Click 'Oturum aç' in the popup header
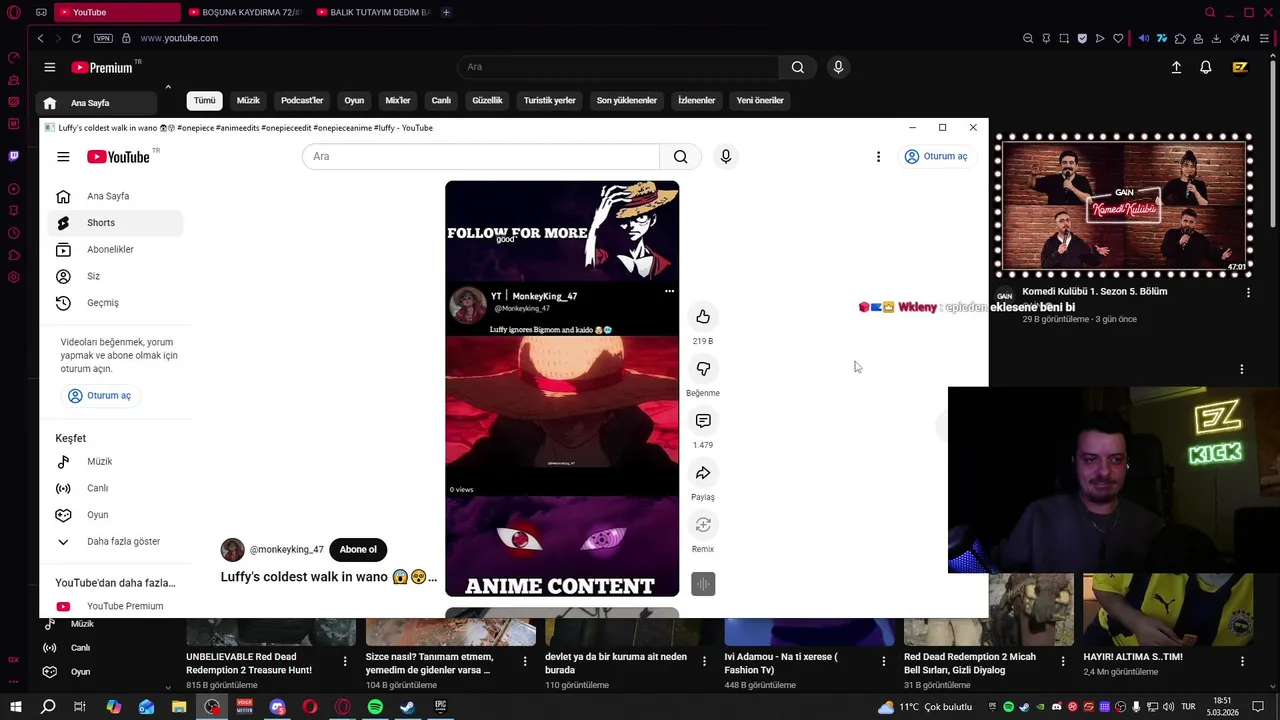The width and height of the screenshot is (1280, 720). (936, 156)
